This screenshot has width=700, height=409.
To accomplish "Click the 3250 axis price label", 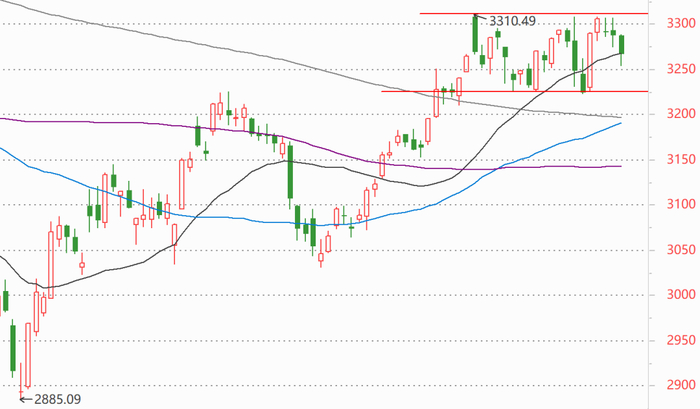I will pos(681,69).
